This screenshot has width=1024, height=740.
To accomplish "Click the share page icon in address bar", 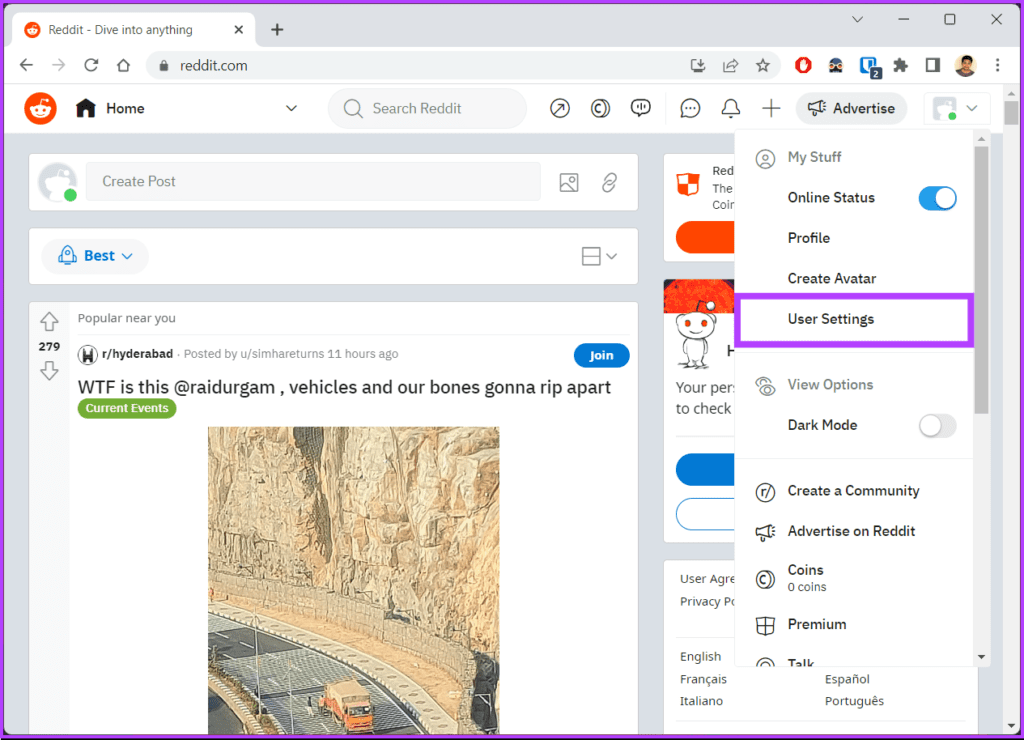I will click(x=730, y=65).
